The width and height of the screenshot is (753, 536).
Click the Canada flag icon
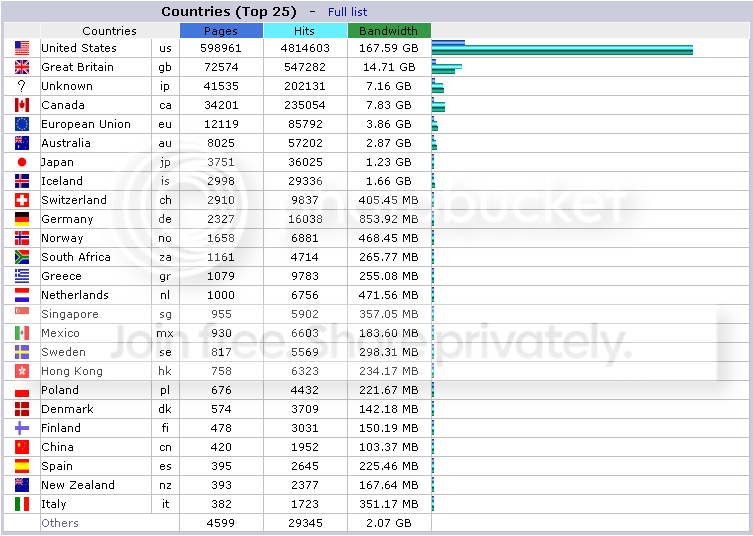pos(22,105)
